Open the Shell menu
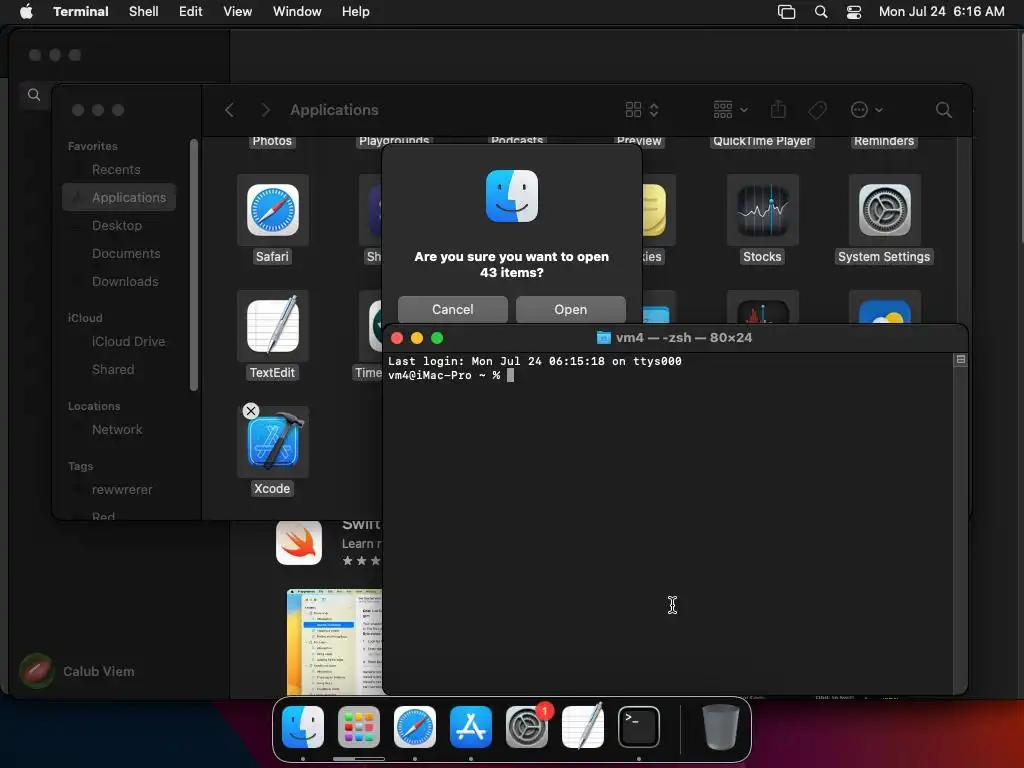This screenshot has width=1024, height=768. point(144,12)
